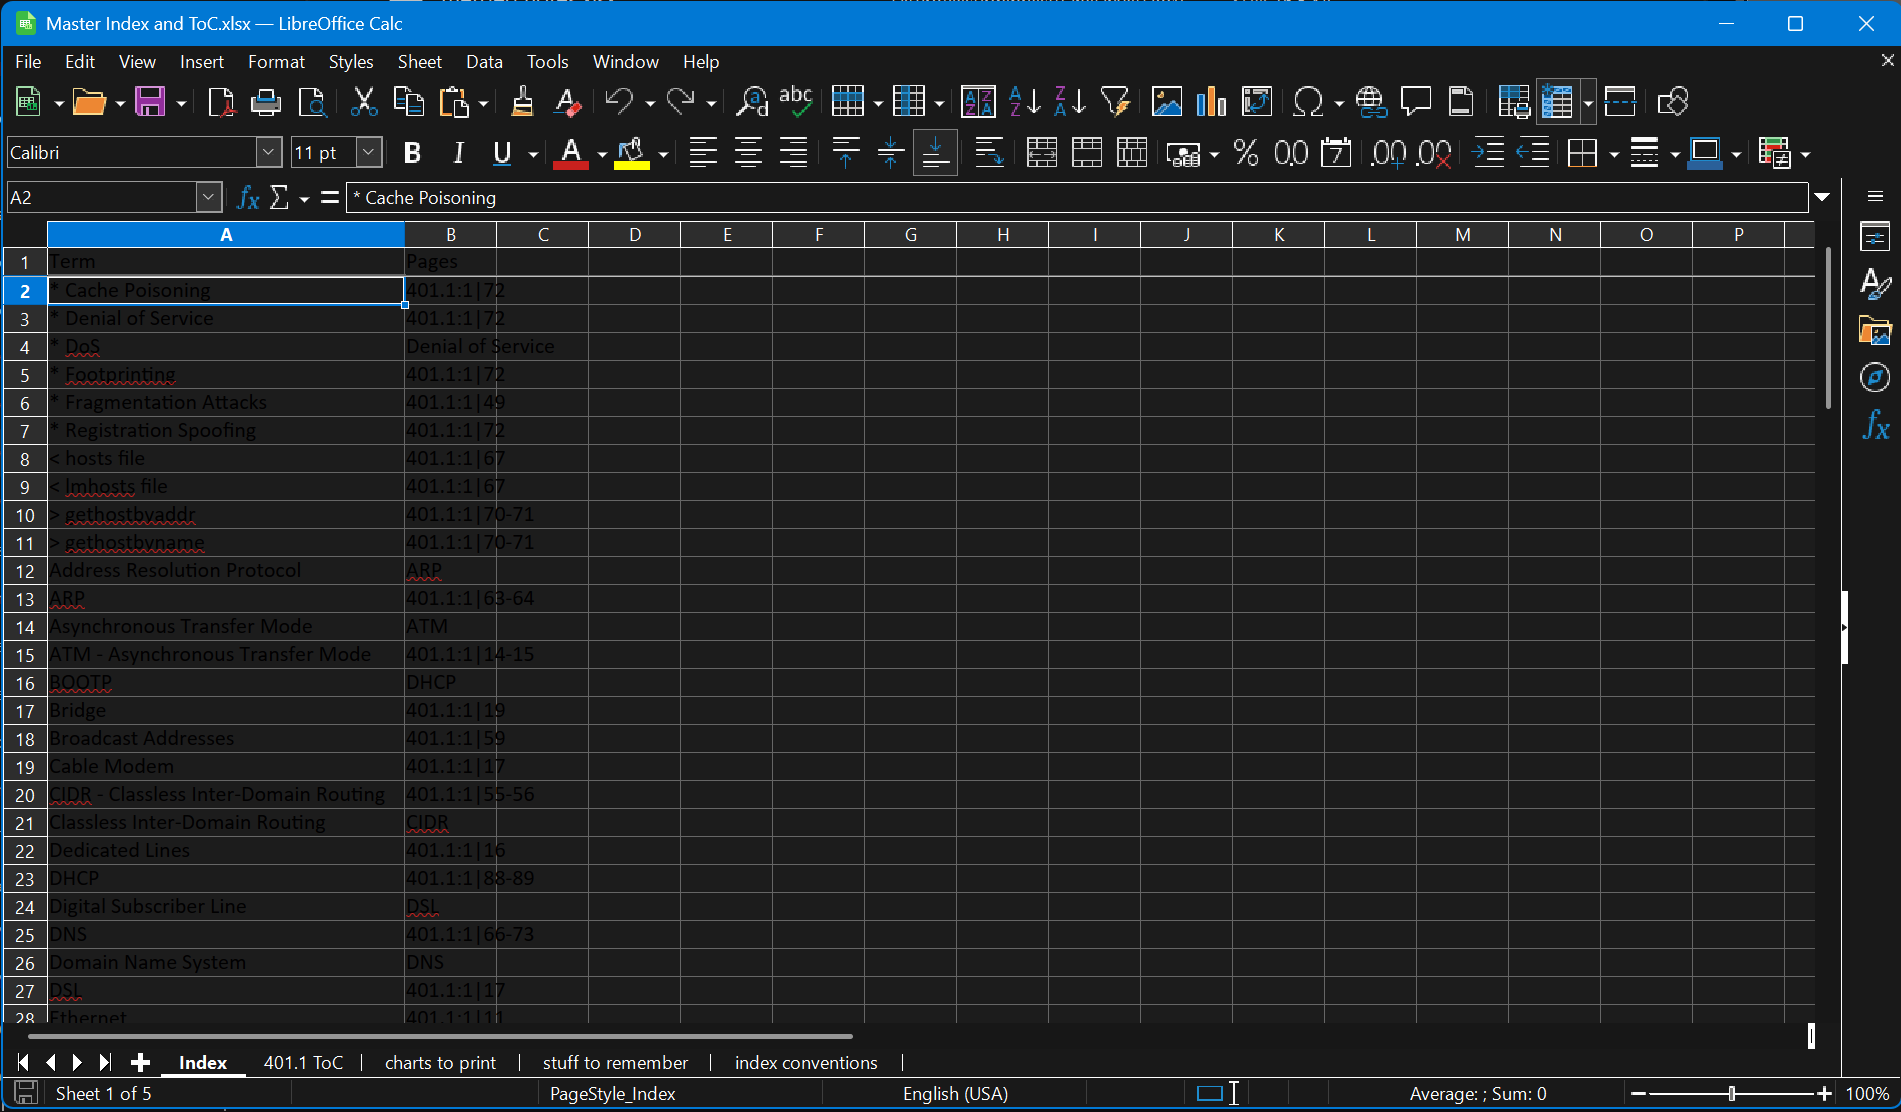
Task: Expand the Borders dropdown arrow
Action: [1614, 154]
